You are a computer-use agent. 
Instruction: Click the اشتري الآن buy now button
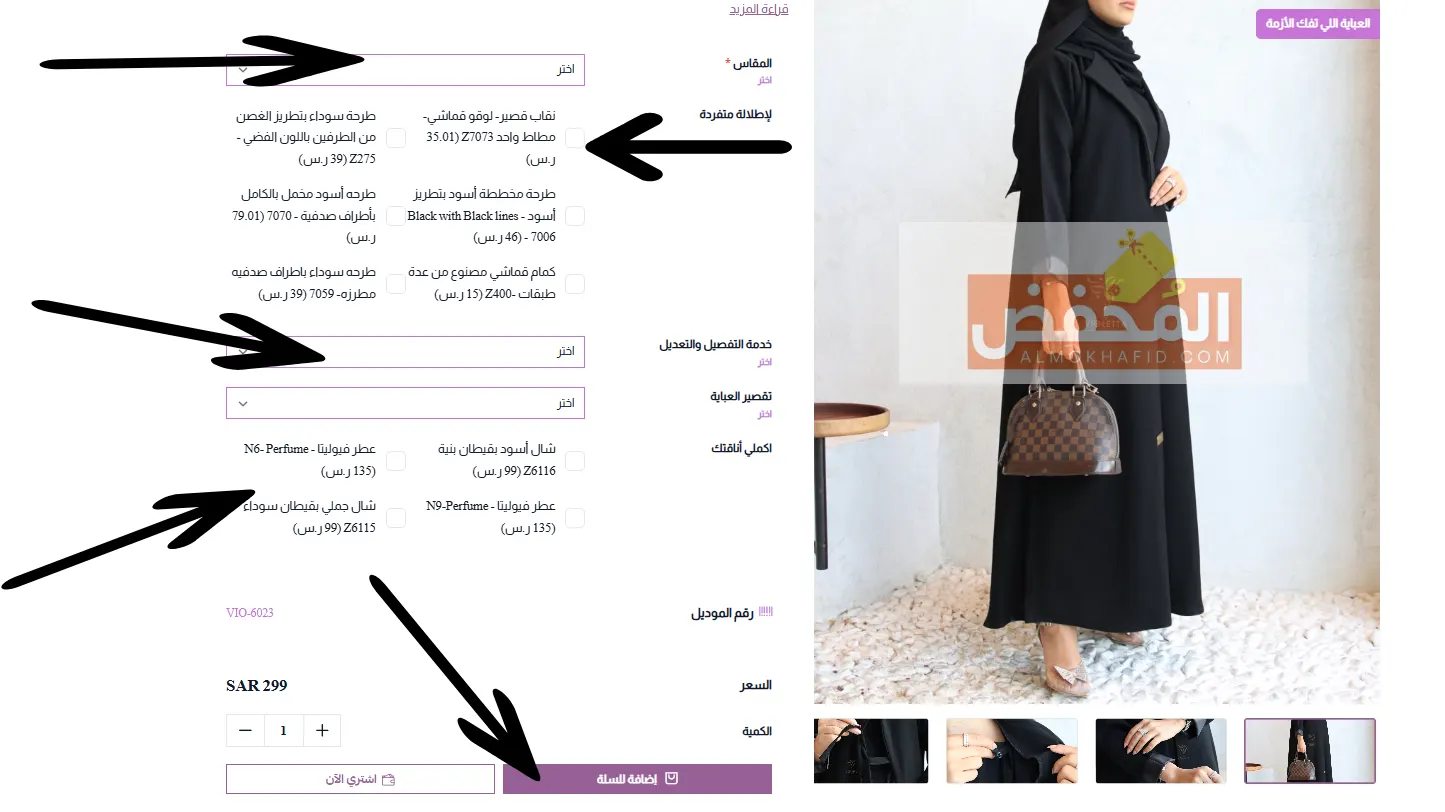pos(360,779)
